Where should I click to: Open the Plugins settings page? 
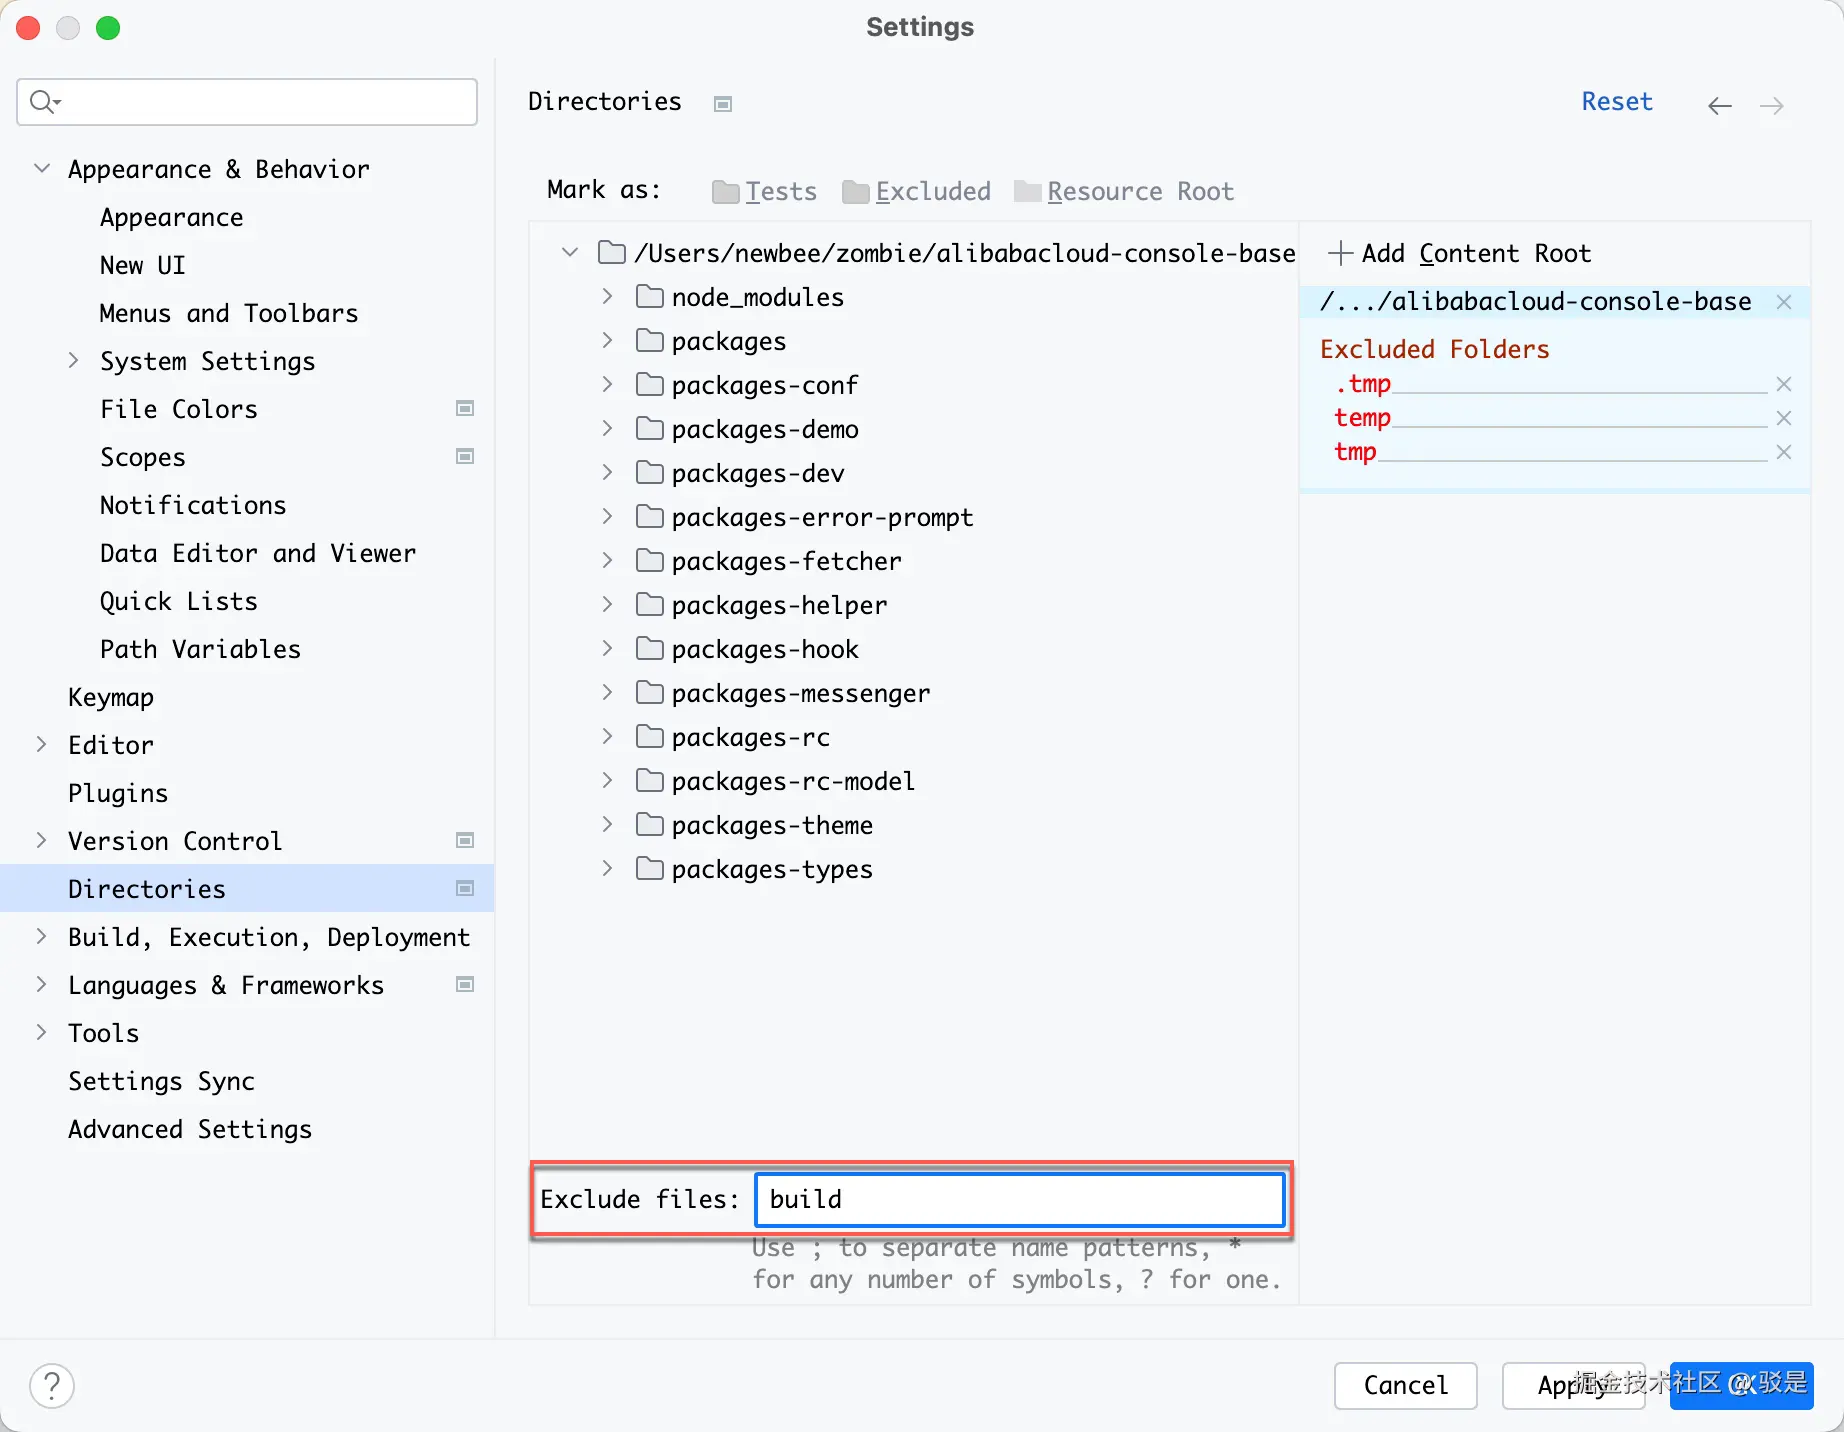point(118,793)
